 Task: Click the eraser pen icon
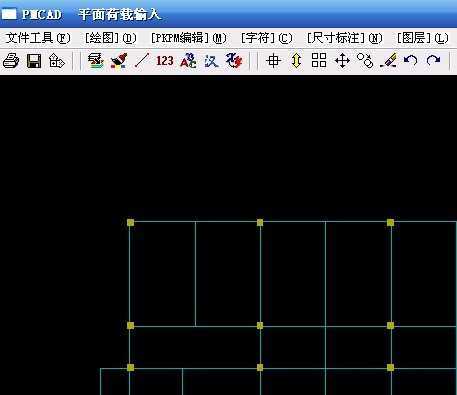(388, 61)
